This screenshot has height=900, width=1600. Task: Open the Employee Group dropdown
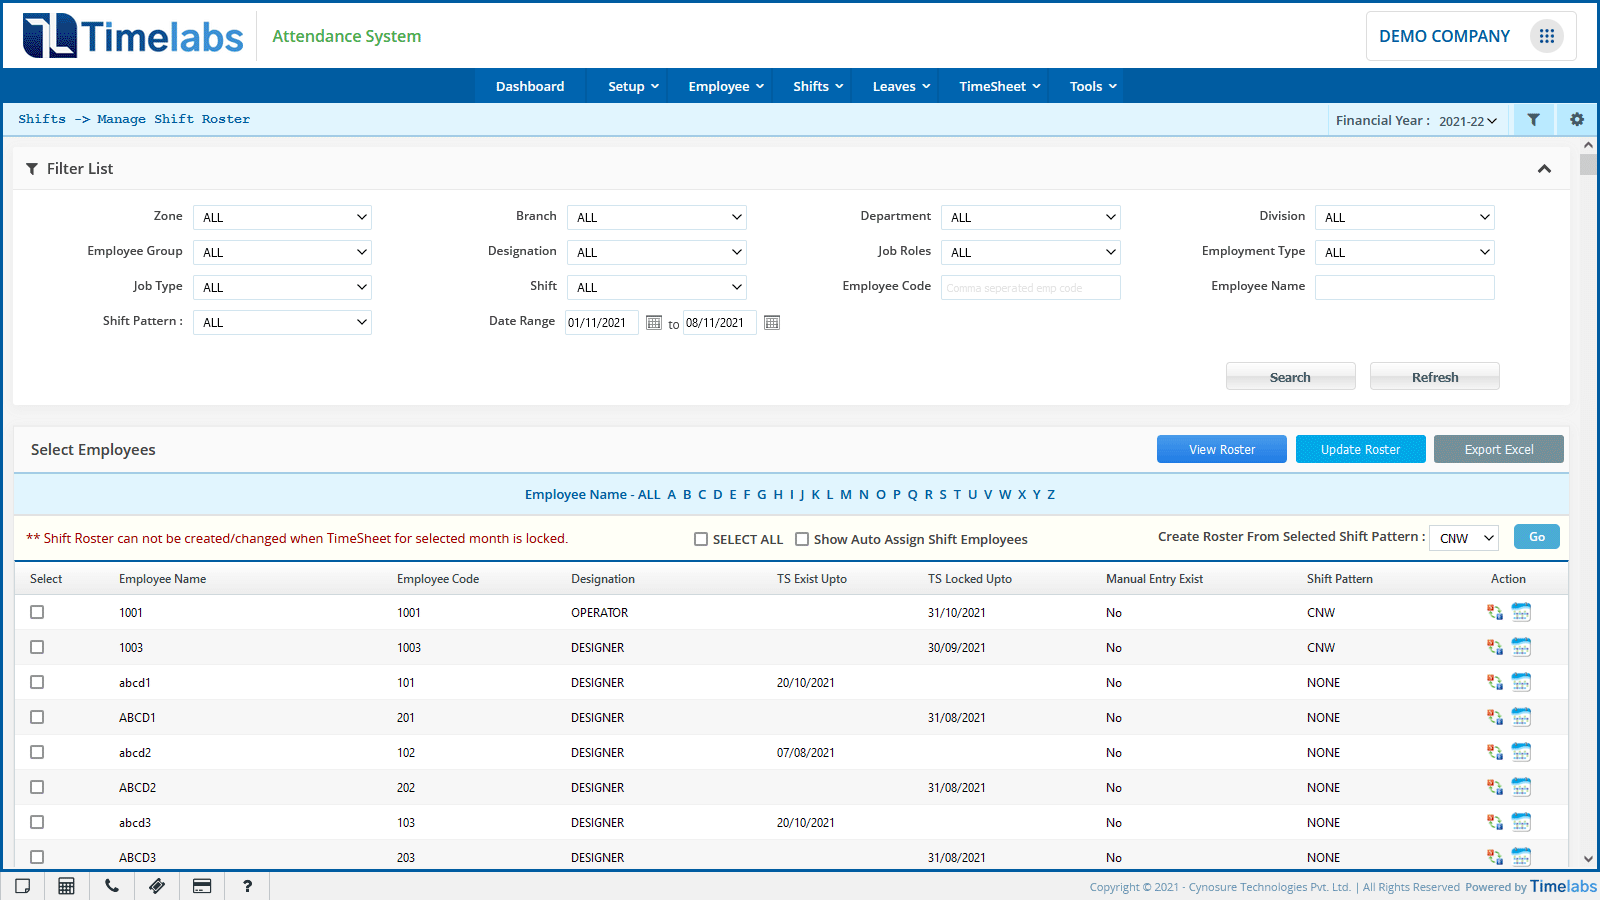point(282,252)
